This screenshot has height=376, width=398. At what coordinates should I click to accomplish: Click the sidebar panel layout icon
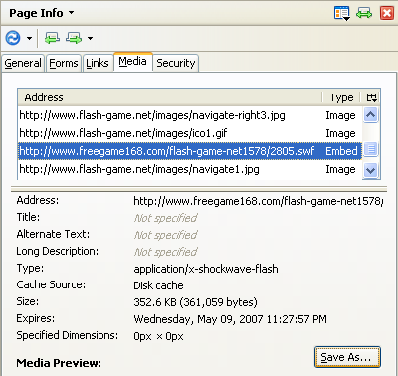[x=341, y=13]
